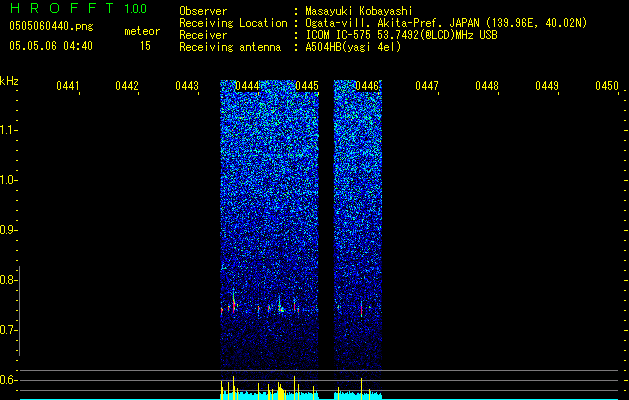629x400 pixels.
Task: Click the meteor echo in the 0446 block
Action: coord(361,309)
